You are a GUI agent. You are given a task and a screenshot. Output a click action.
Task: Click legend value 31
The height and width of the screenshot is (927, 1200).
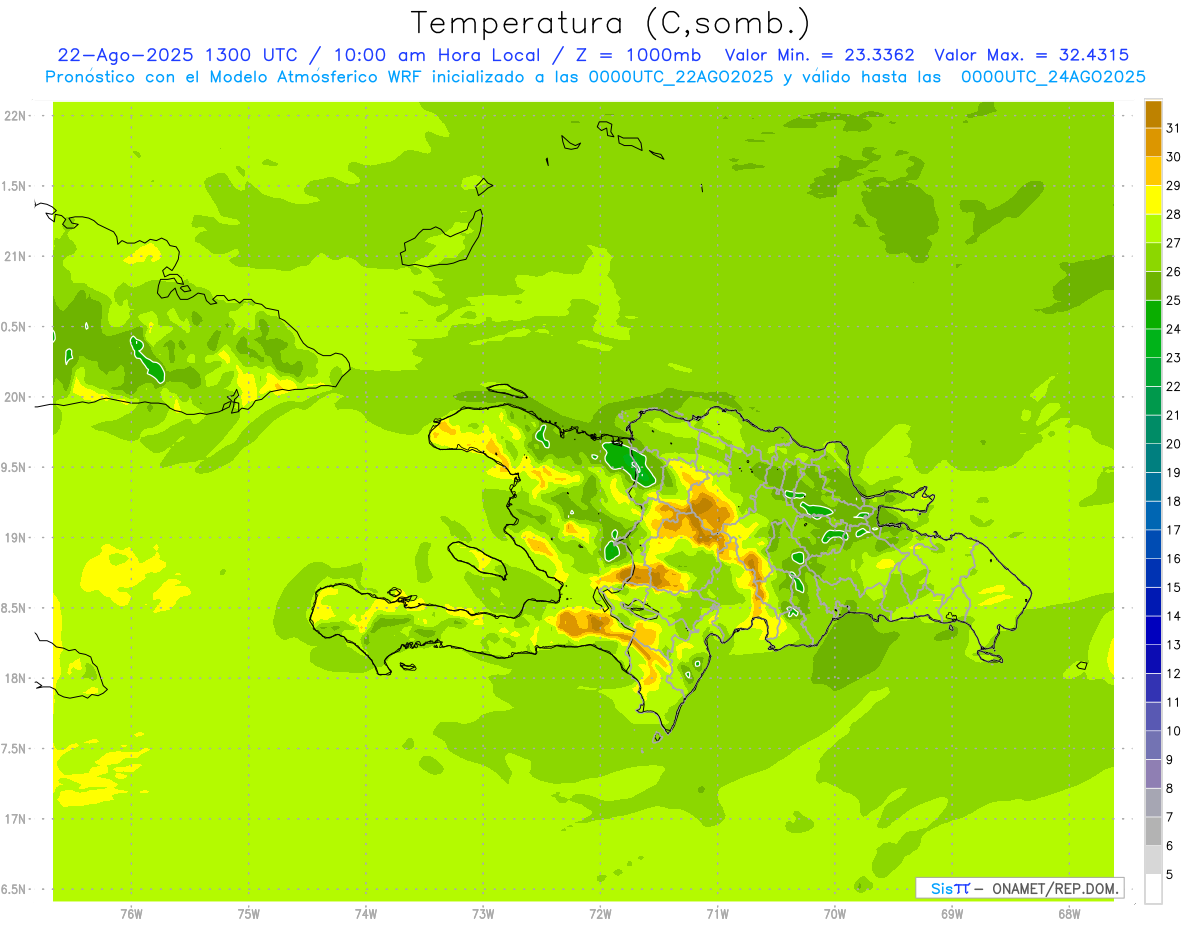[x=1174, y=127]
